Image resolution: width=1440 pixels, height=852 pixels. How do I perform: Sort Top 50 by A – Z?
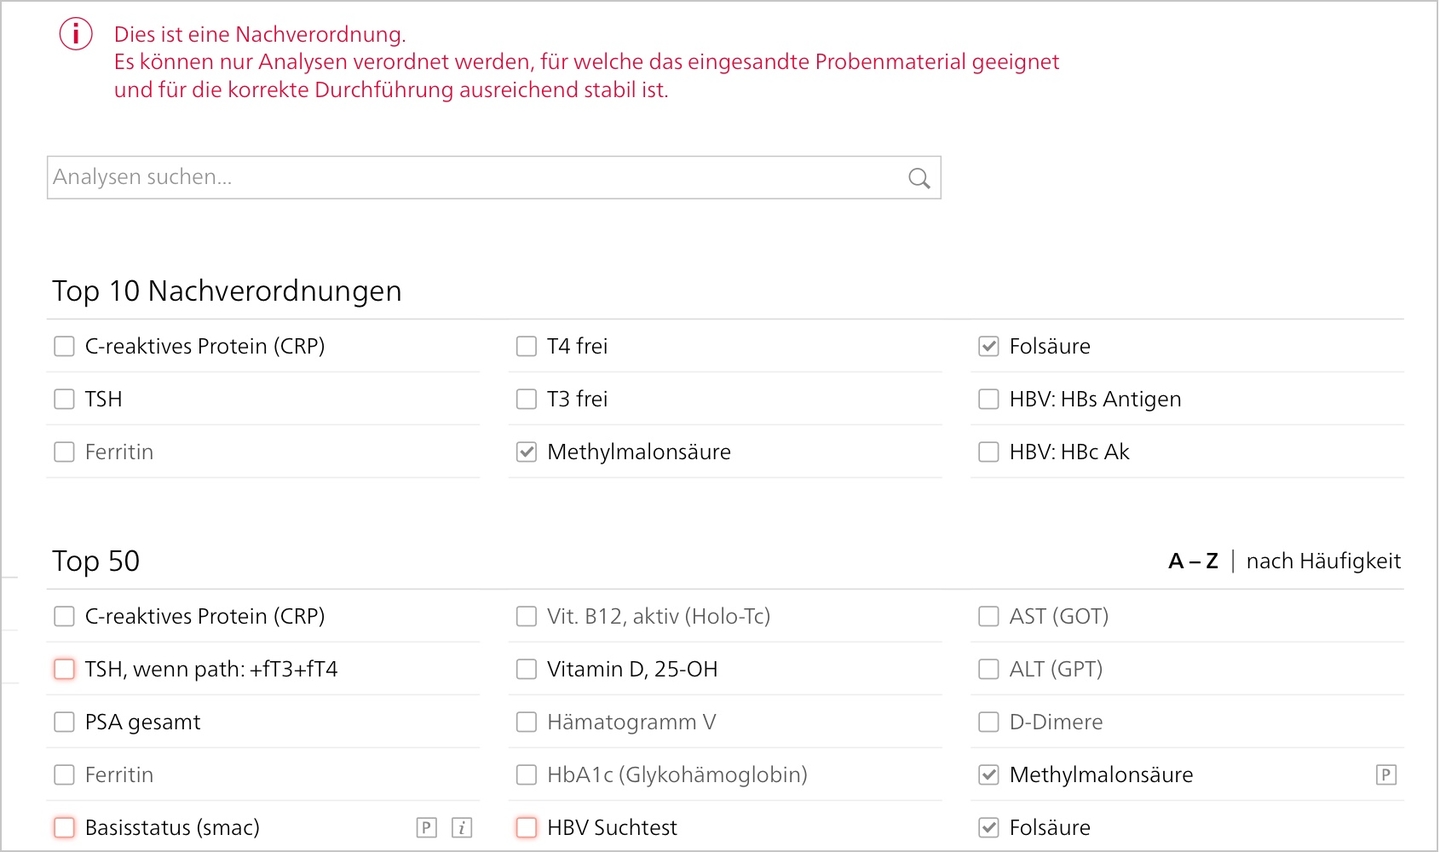(x=1193, y=561)
